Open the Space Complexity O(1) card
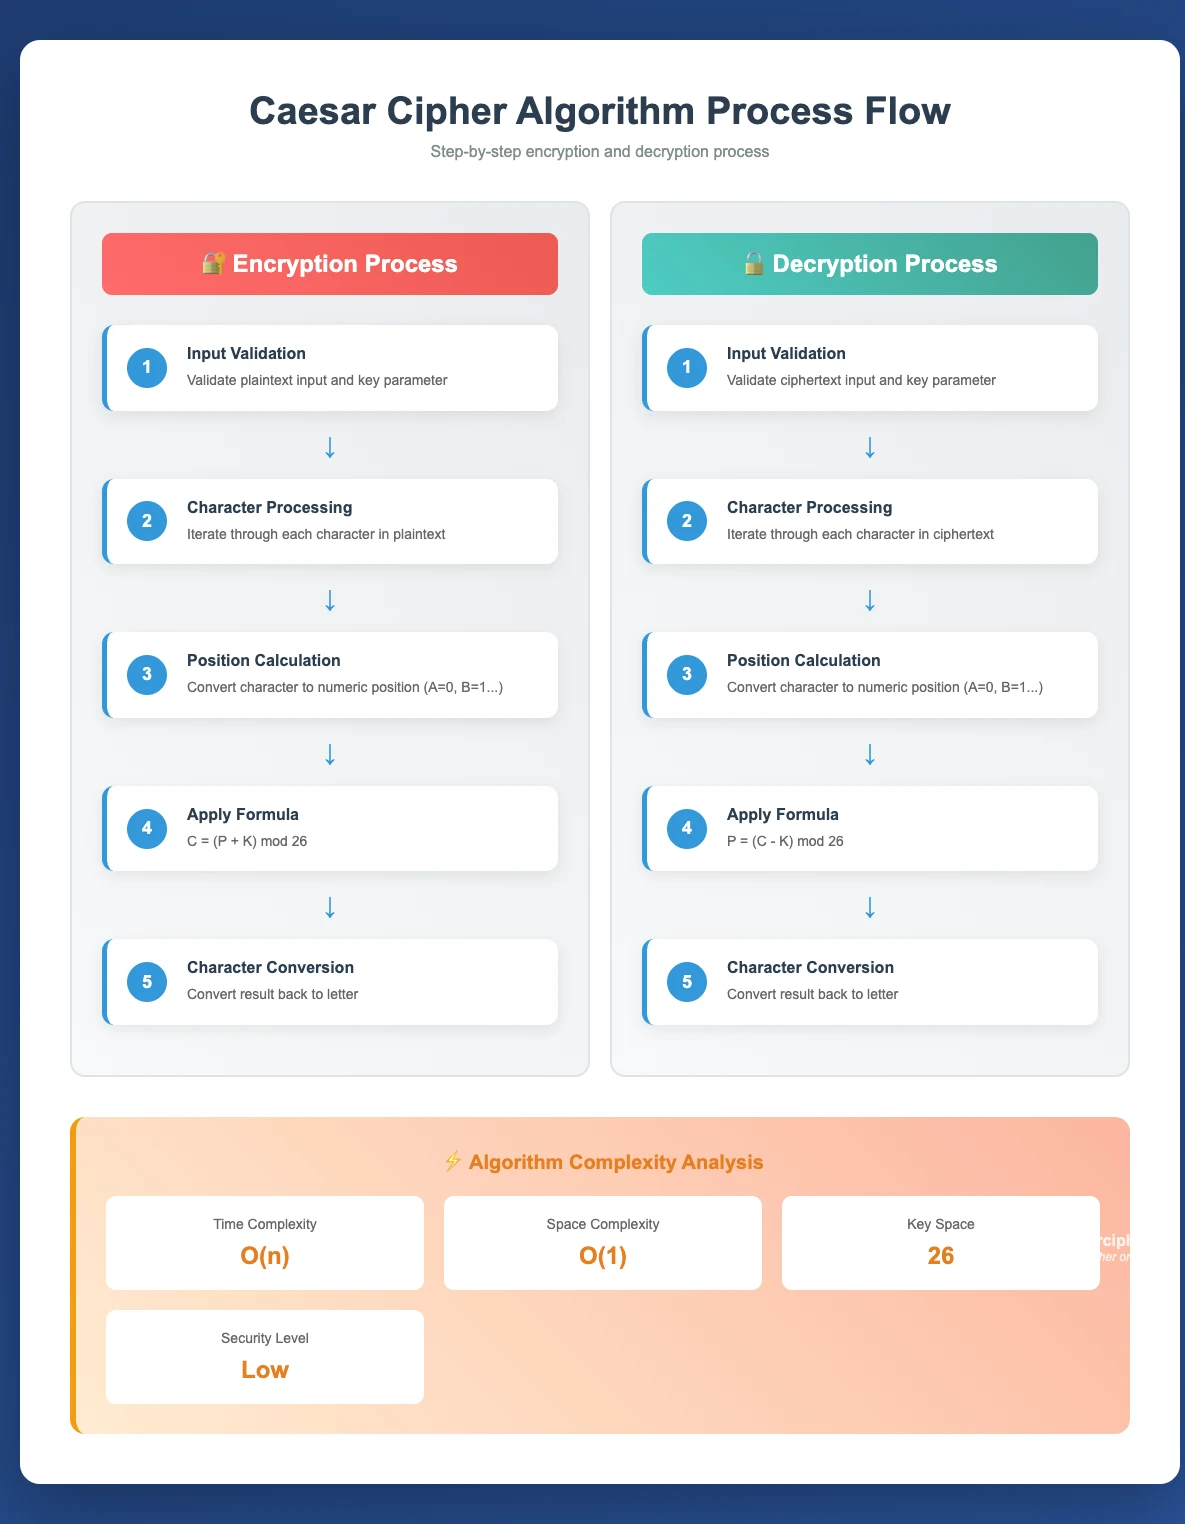The image size is (1185, 1524). 603,1243
